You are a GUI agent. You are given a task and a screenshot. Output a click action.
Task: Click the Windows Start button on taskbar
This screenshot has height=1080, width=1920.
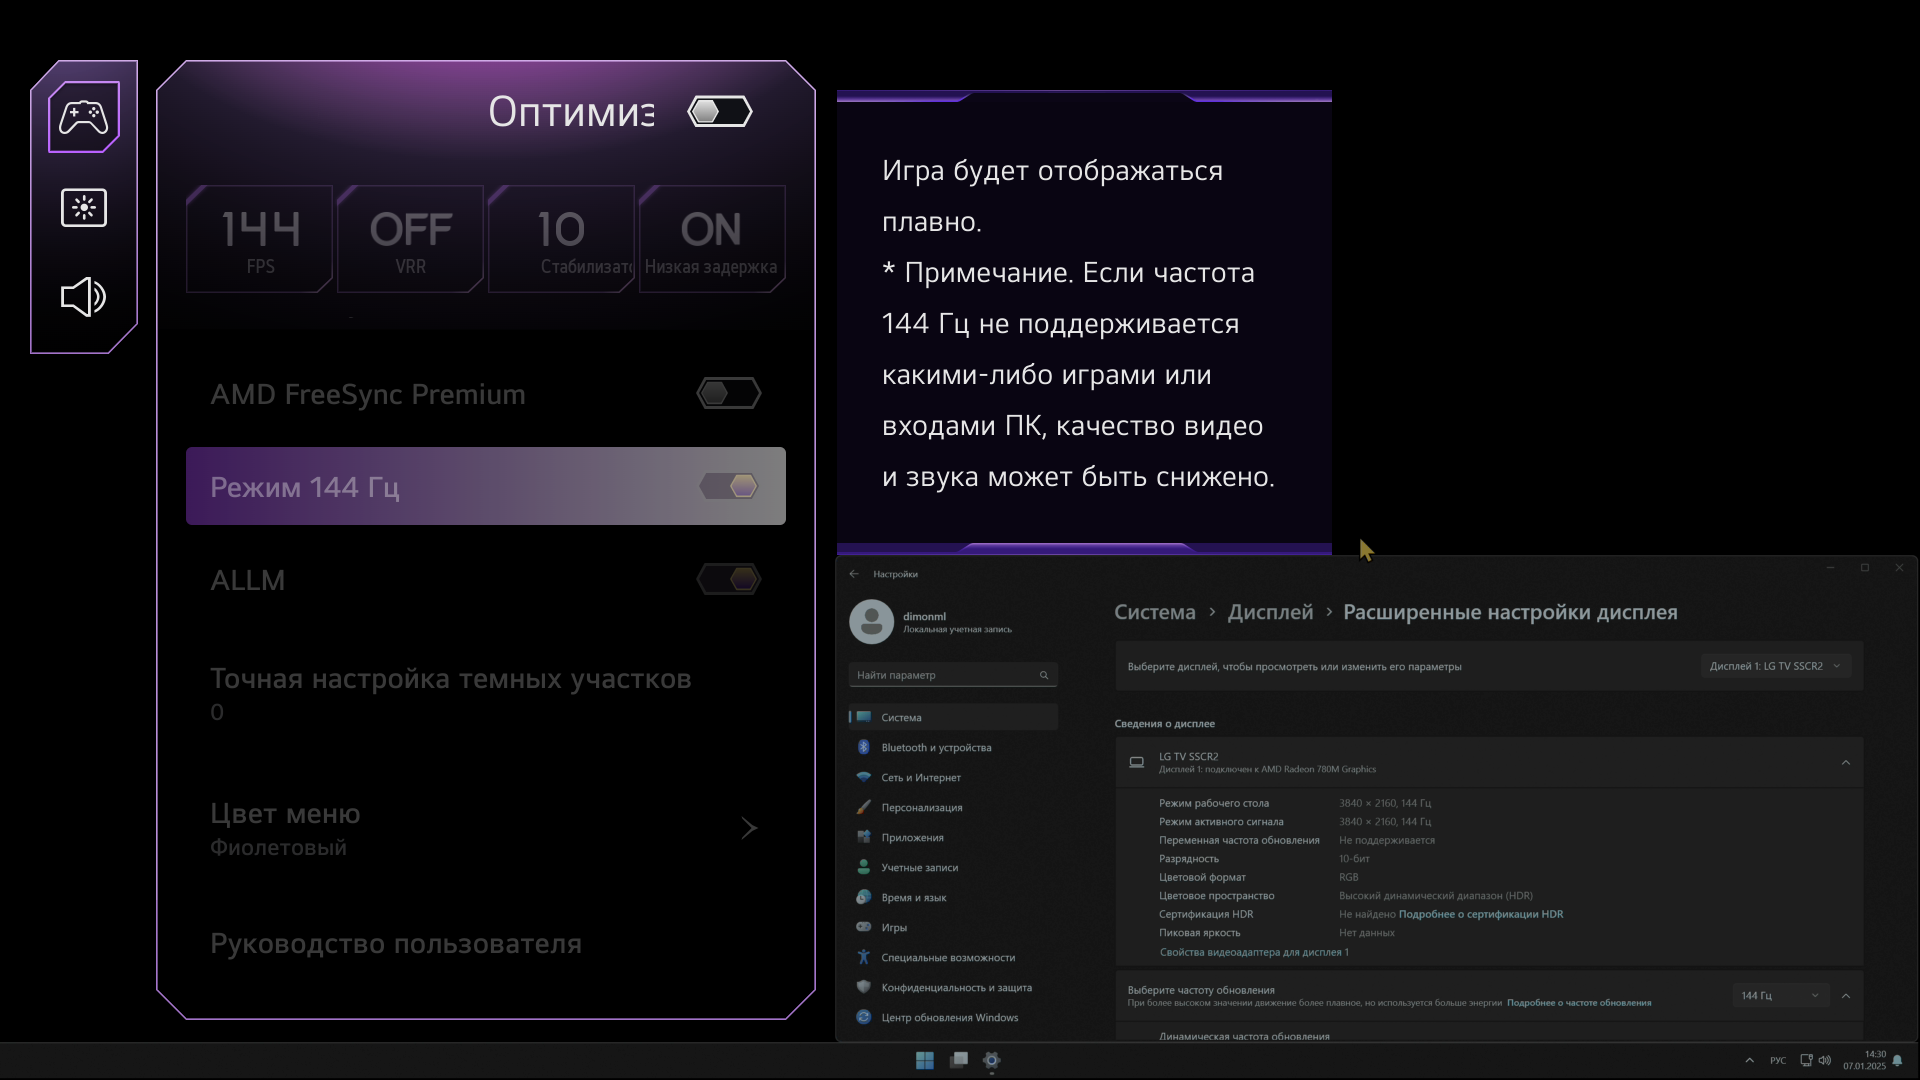coord(924,1060)
